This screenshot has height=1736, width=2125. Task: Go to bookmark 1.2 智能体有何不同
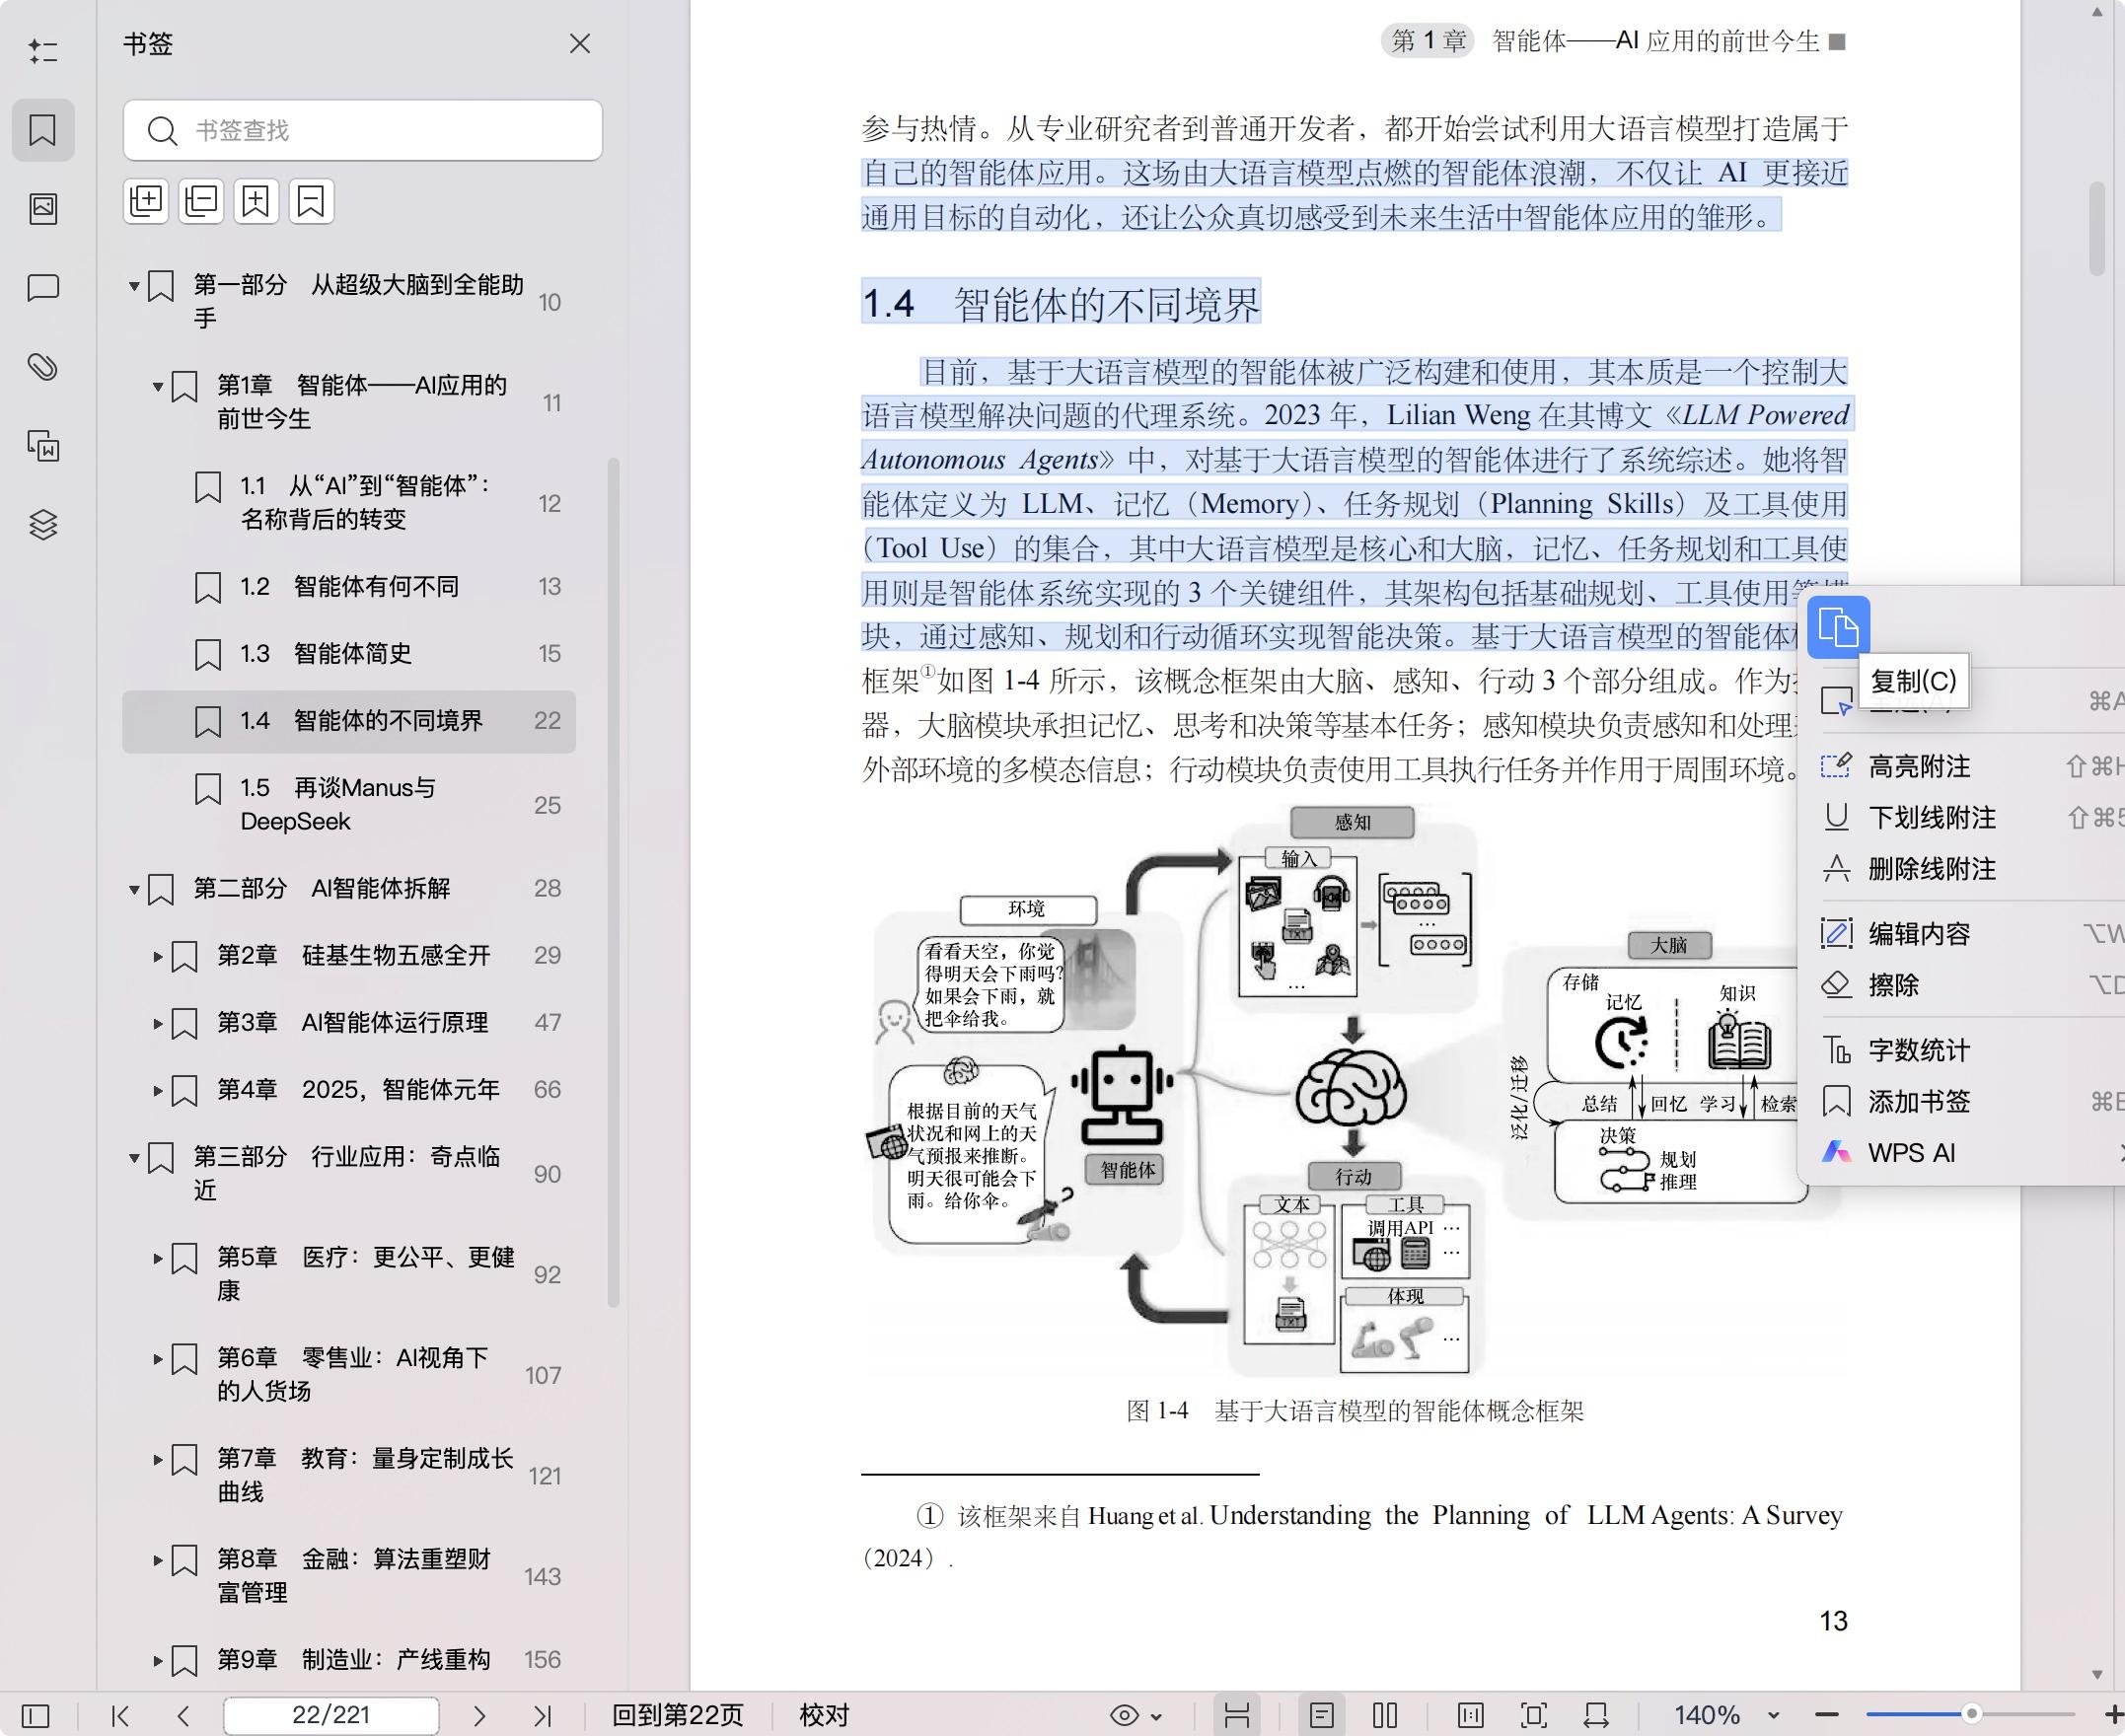point(349,587)
